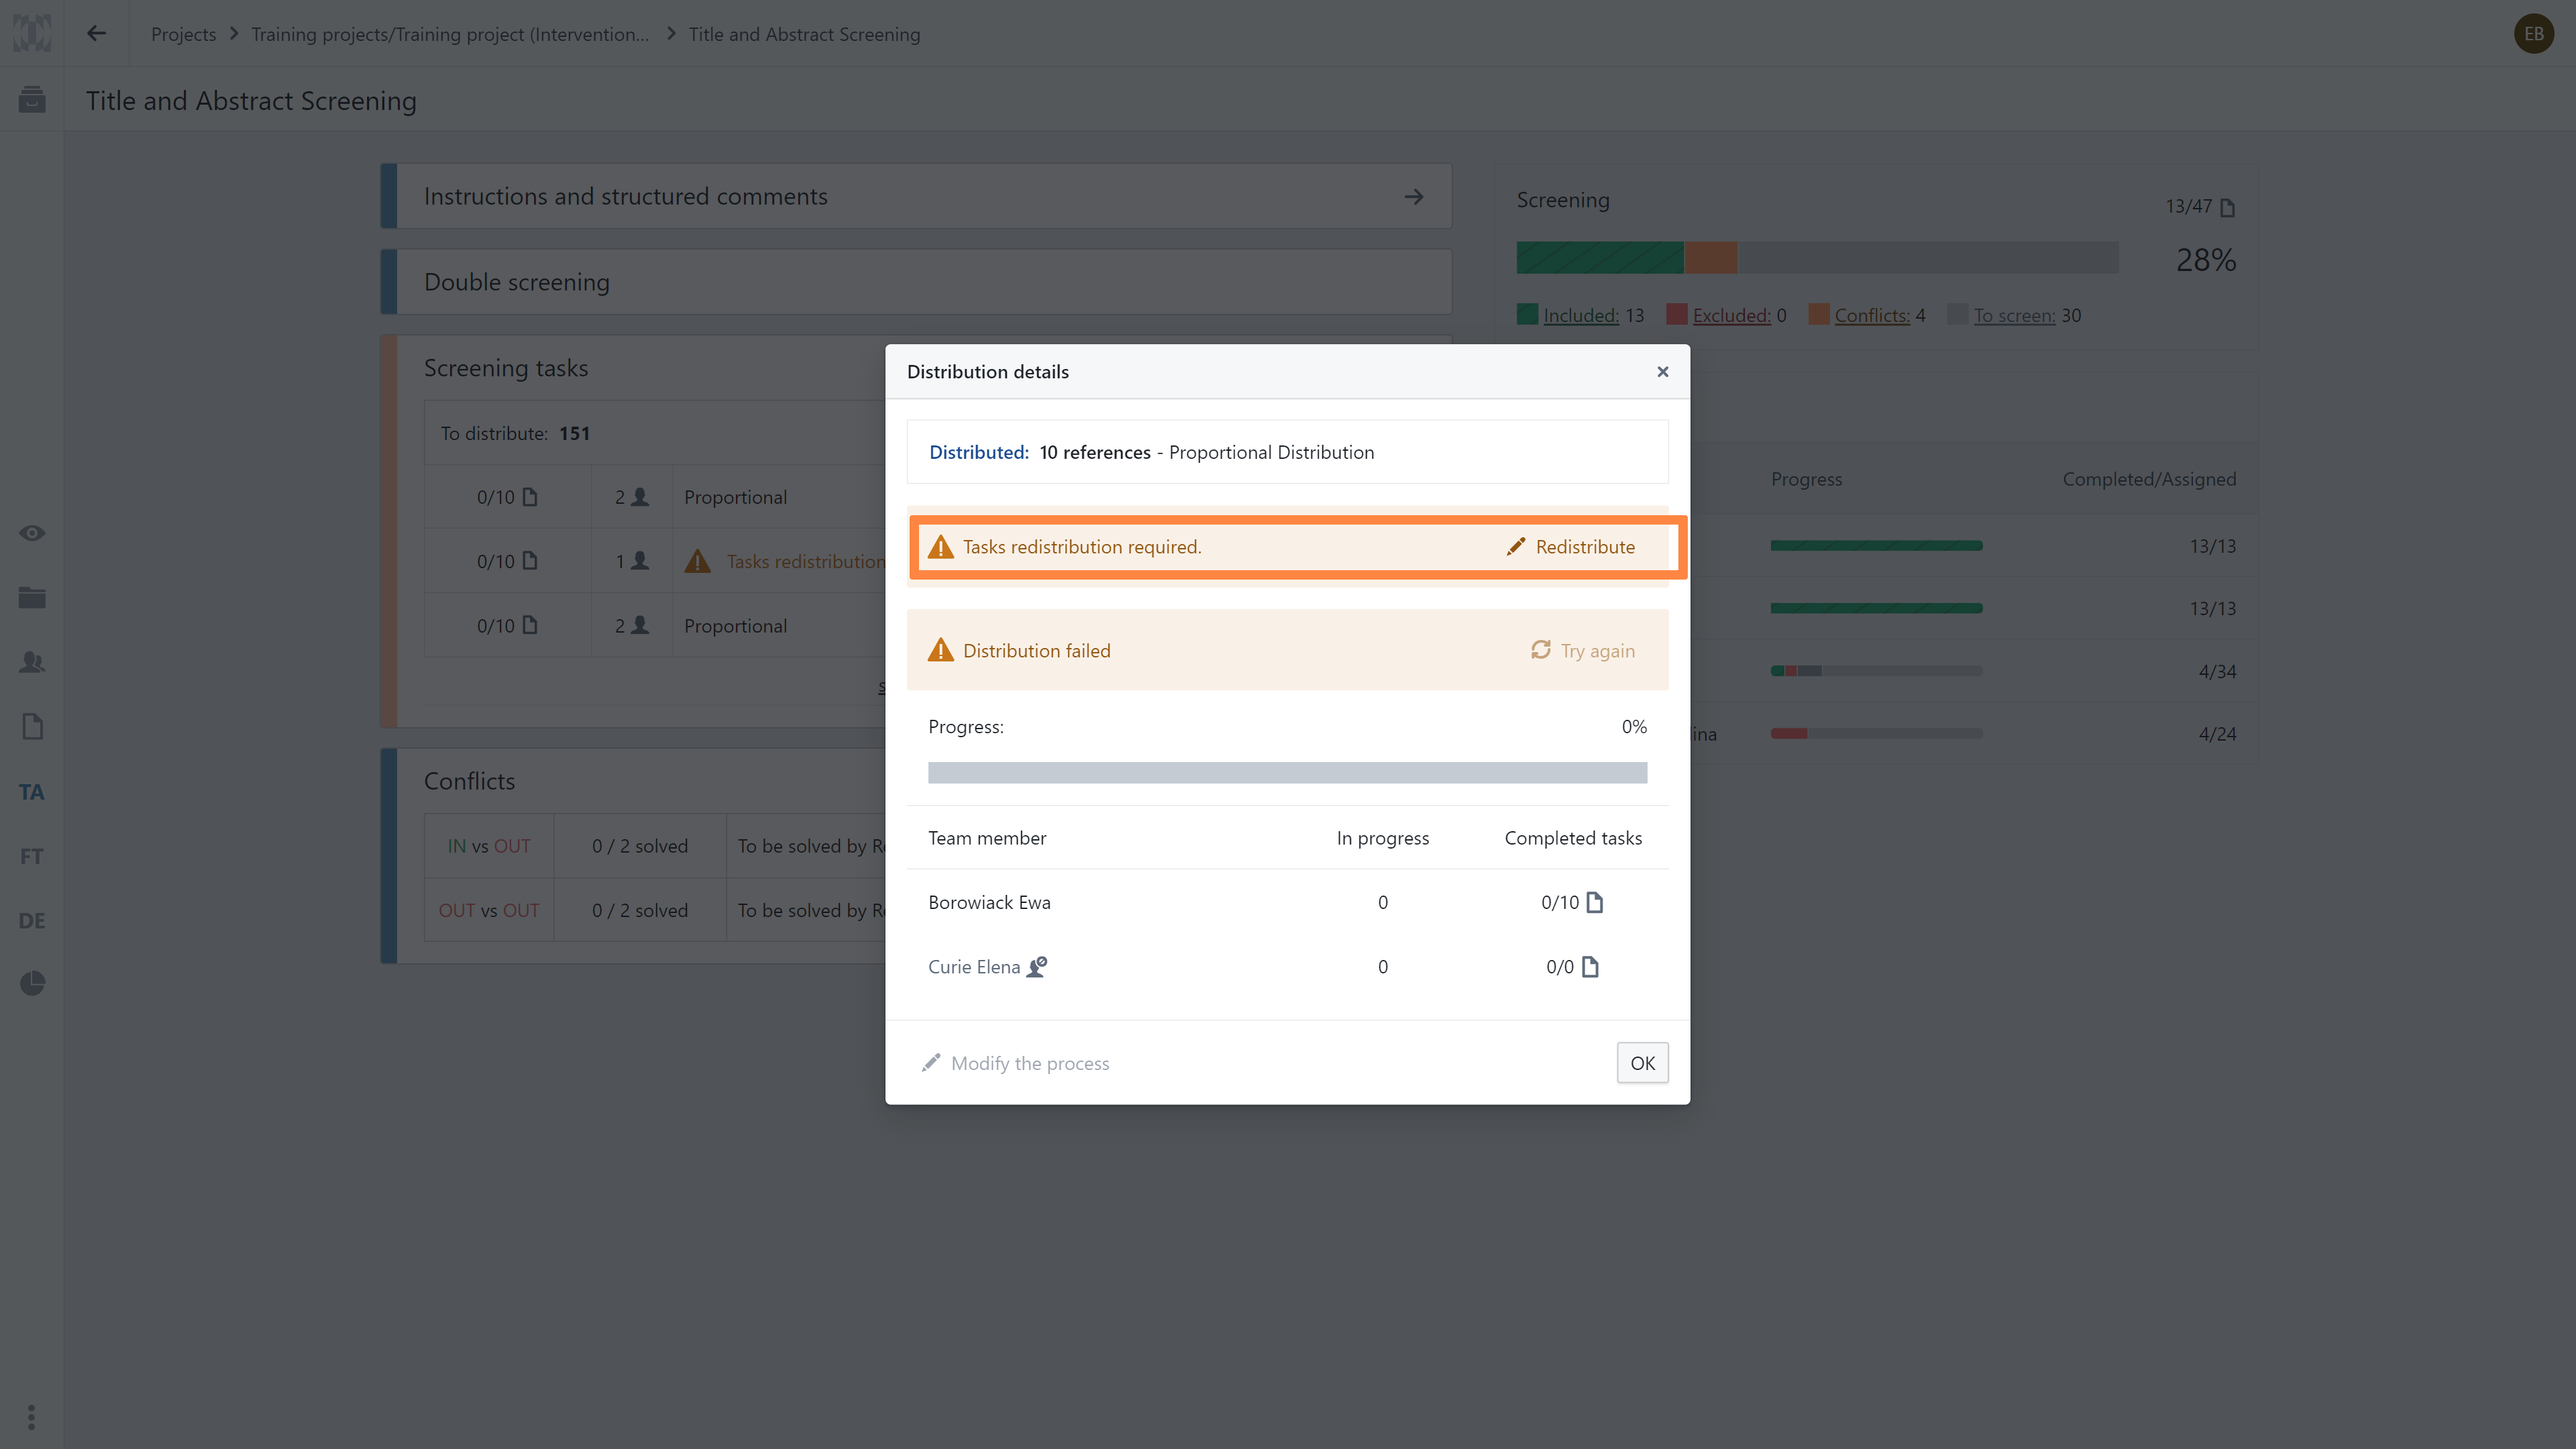Screen dimensions: 2576x1449
Task: Go to Projects breadcrumb
Action: click(183, 34)
